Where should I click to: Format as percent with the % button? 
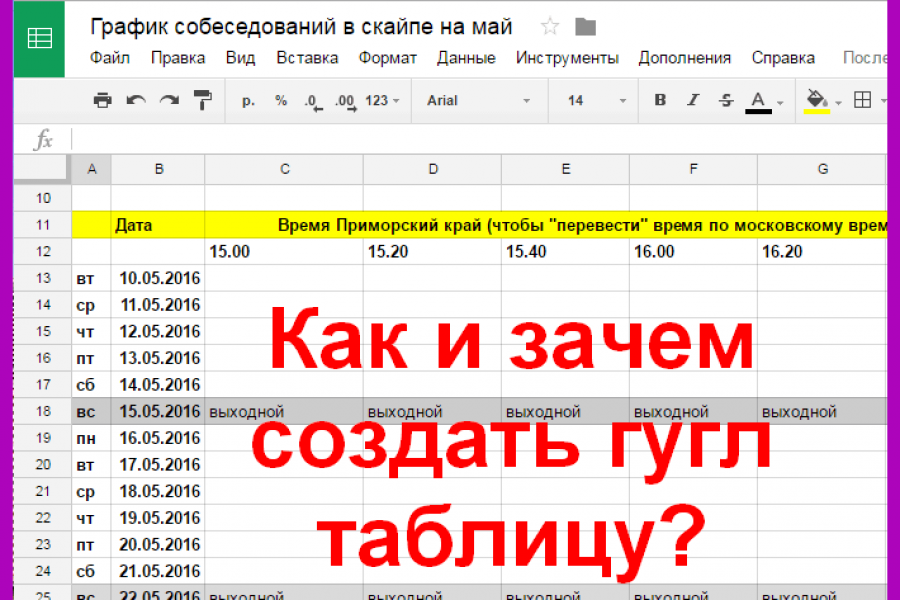(281, 100)
